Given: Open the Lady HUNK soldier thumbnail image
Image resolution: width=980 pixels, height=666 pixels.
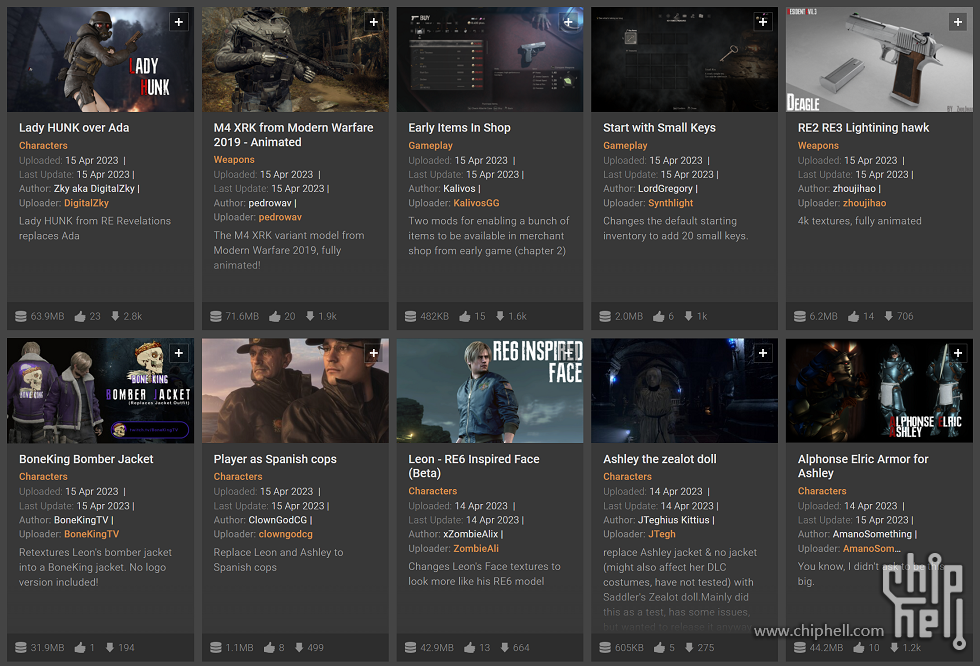Looking at the screenshot, I should [101, 59].
